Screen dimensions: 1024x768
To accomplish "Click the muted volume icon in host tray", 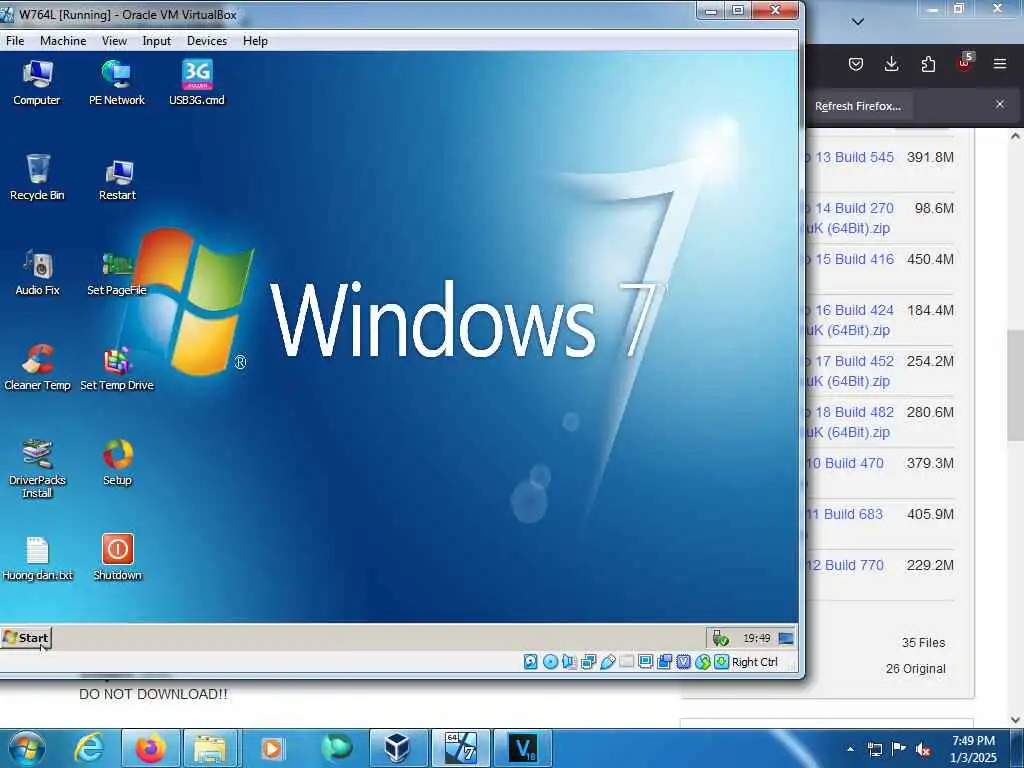I will click(923, 749).
